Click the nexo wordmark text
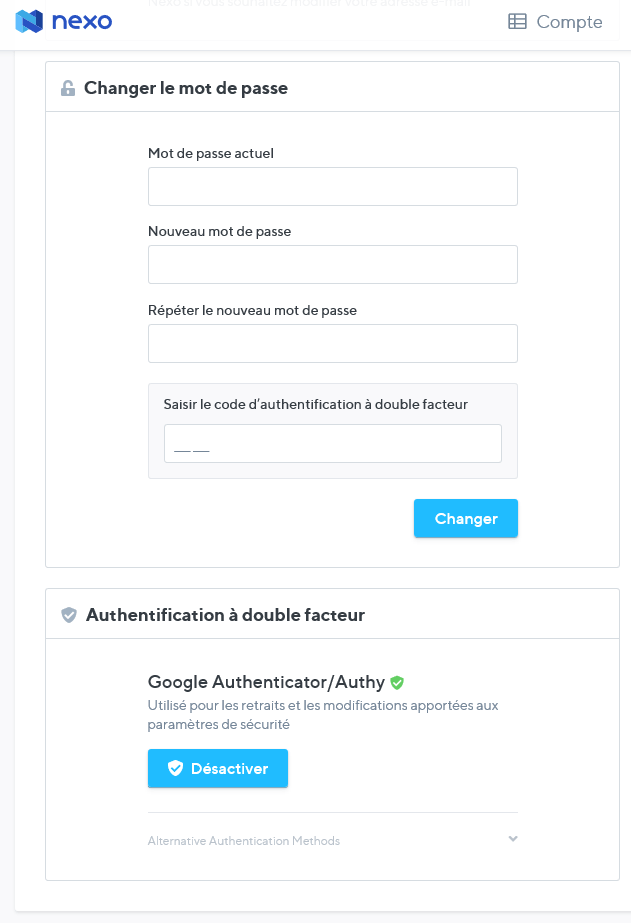Screen dimensions: 631x923 tap(83, 20)
